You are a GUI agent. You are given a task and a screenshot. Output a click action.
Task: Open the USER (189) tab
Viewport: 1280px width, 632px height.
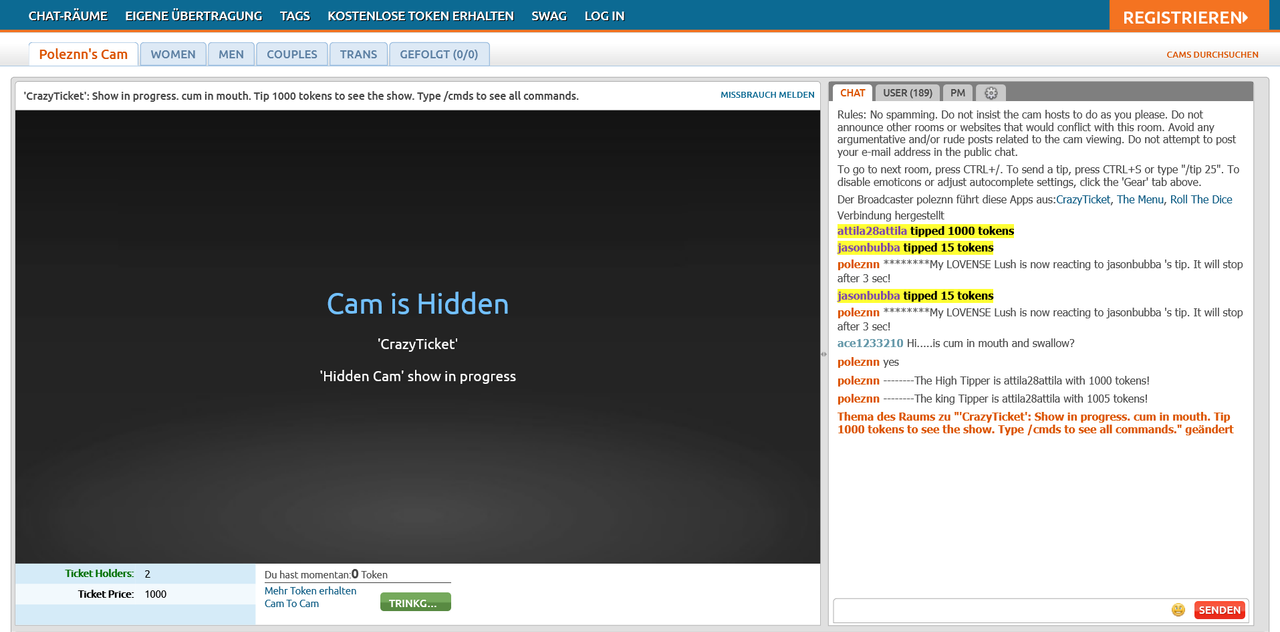pyautogui.click(x=908, y=93)
